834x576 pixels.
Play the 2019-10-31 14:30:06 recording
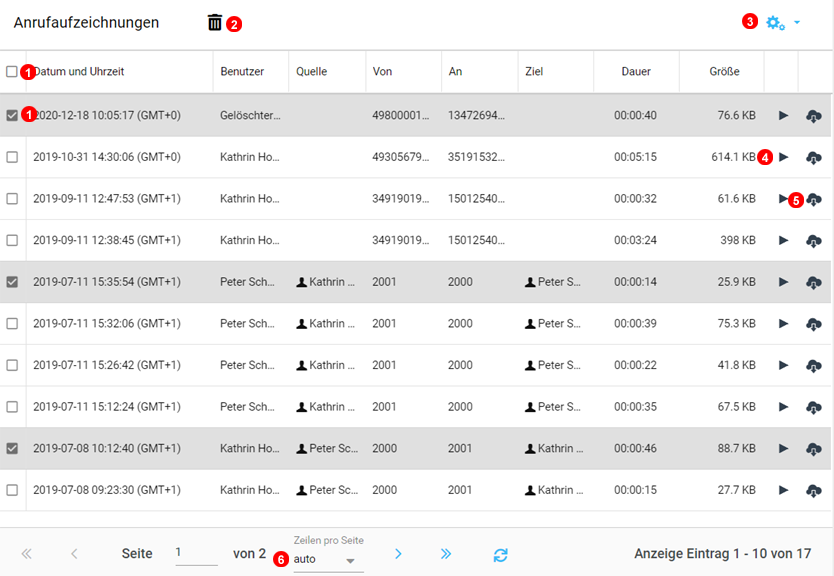pyautogui.click(x=784, y=157)
